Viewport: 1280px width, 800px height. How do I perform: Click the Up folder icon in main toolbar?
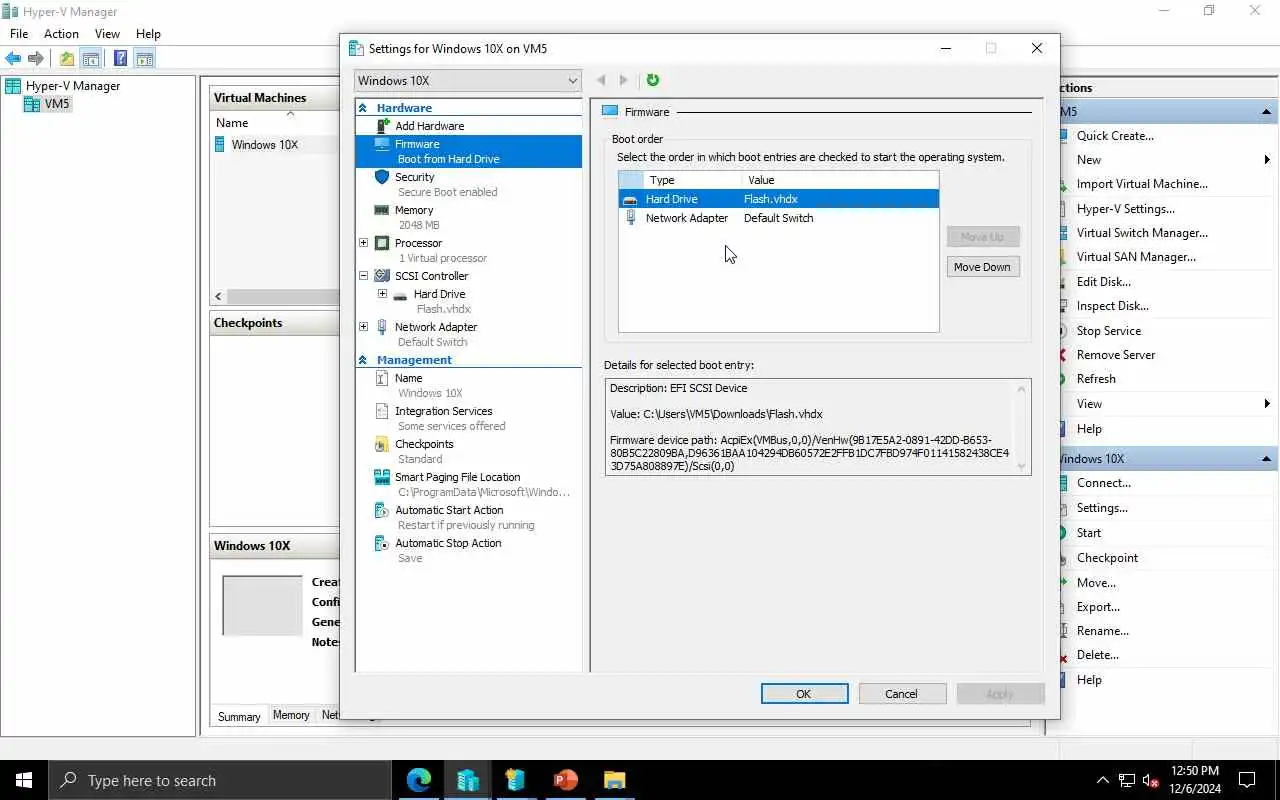pos(67,59)
